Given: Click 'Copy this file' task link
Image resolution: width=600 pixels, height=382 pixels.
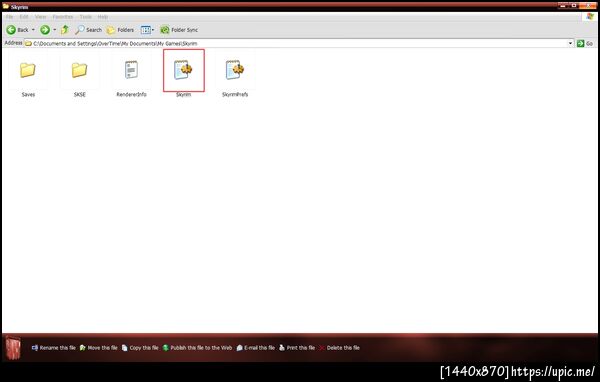Looking at the screenshot, I should coord(140,348).
